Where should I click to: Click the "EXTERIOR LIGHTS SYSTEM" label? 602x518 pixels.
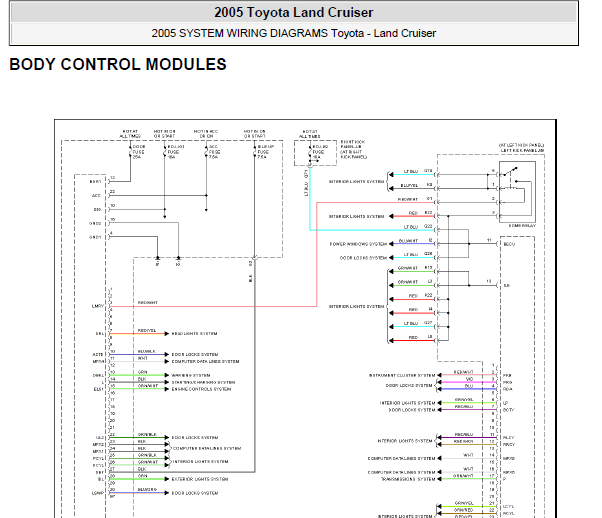(200, 479)
